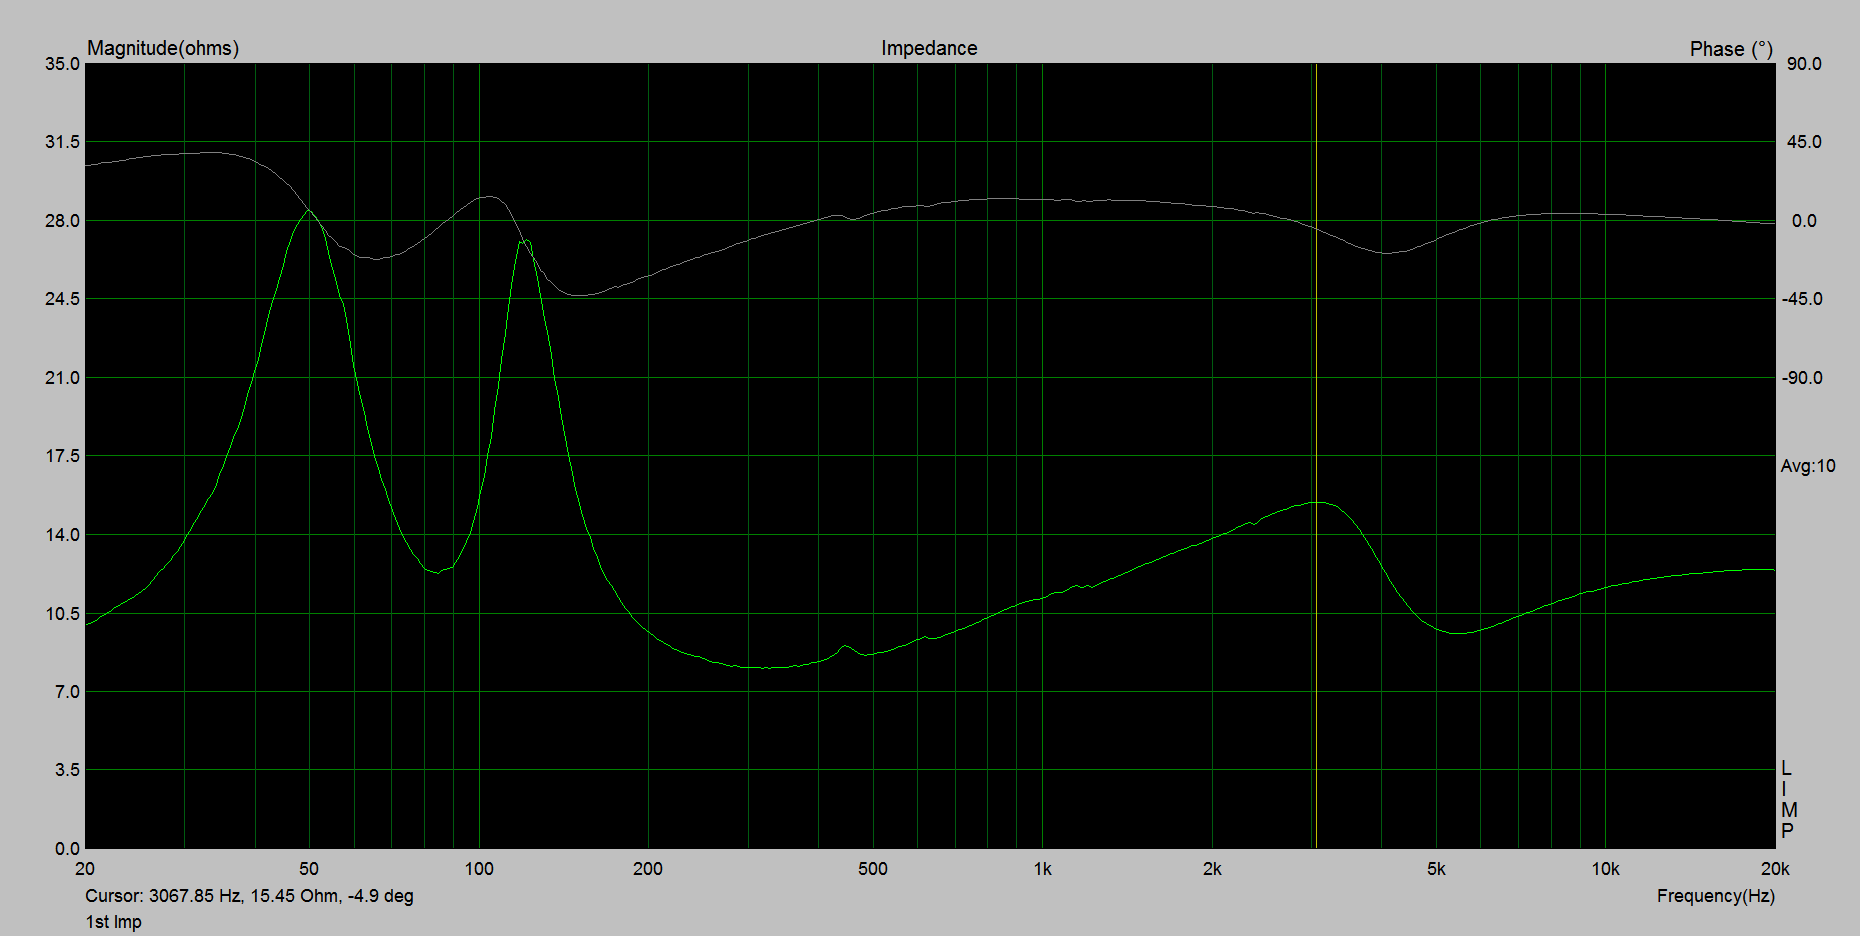Click the '20k' frequency axis label
Screen dimensions: 1860x936
(1775, 869)
